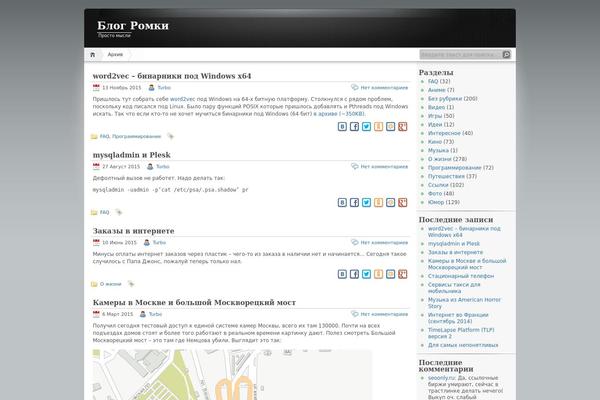Open 'Нет комментариев' for mysqladmin post
The image size is (600, 400).
click(384, 167)
